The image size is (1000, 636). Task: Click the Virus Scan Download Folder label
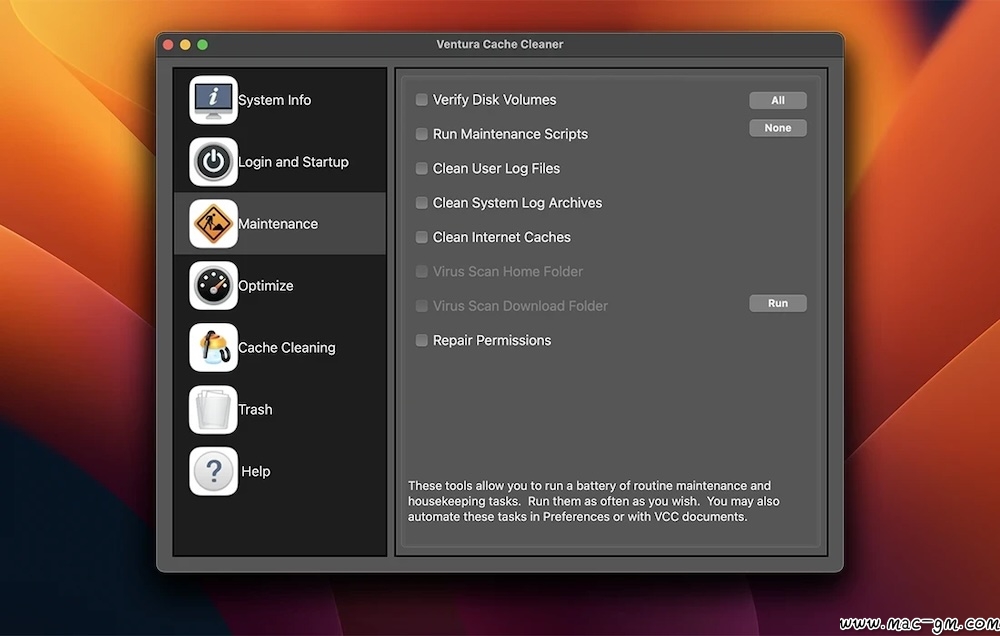pyautogui.click(x=520, y=306)
